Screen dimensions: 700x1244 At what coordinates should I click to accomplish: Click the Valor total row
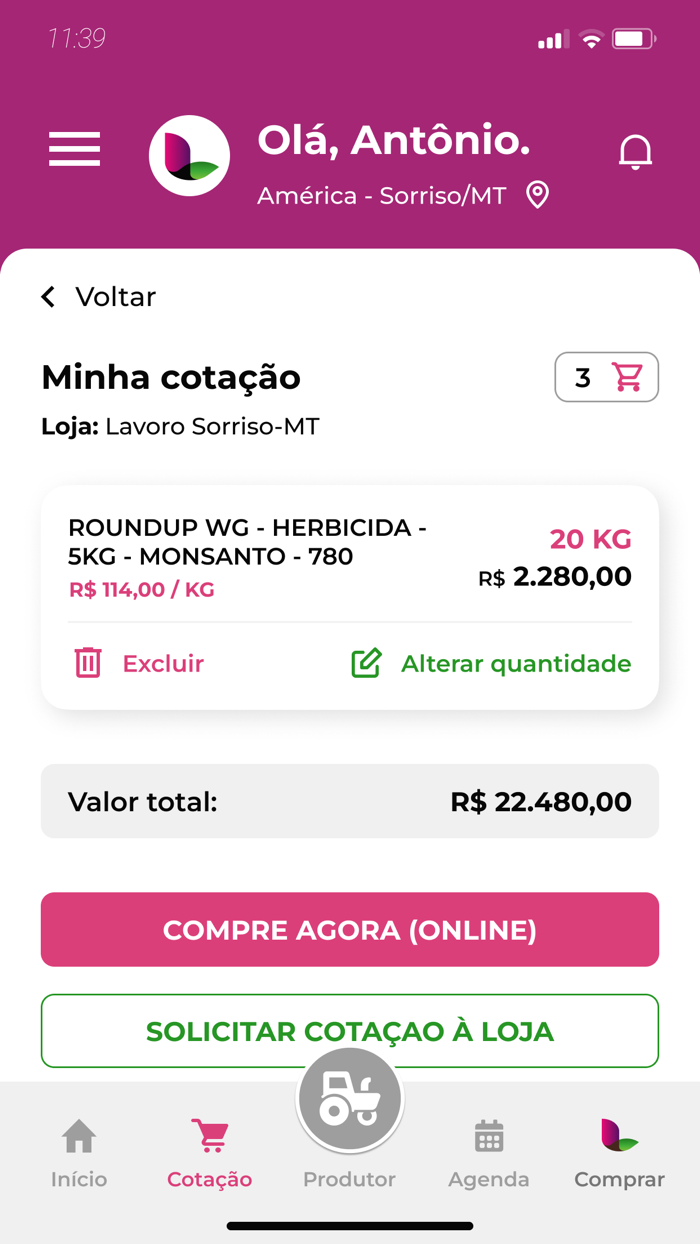349,801
